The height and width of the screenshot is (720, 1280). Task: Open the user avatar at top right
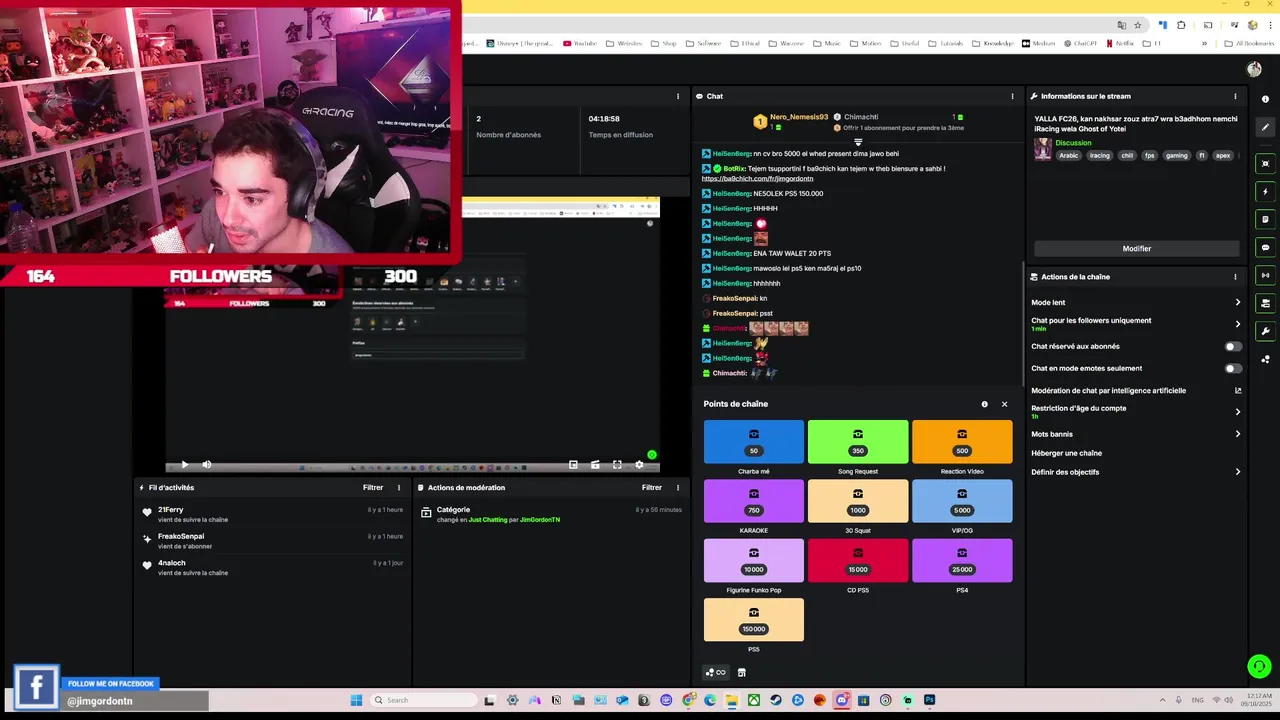(1254, 69)
